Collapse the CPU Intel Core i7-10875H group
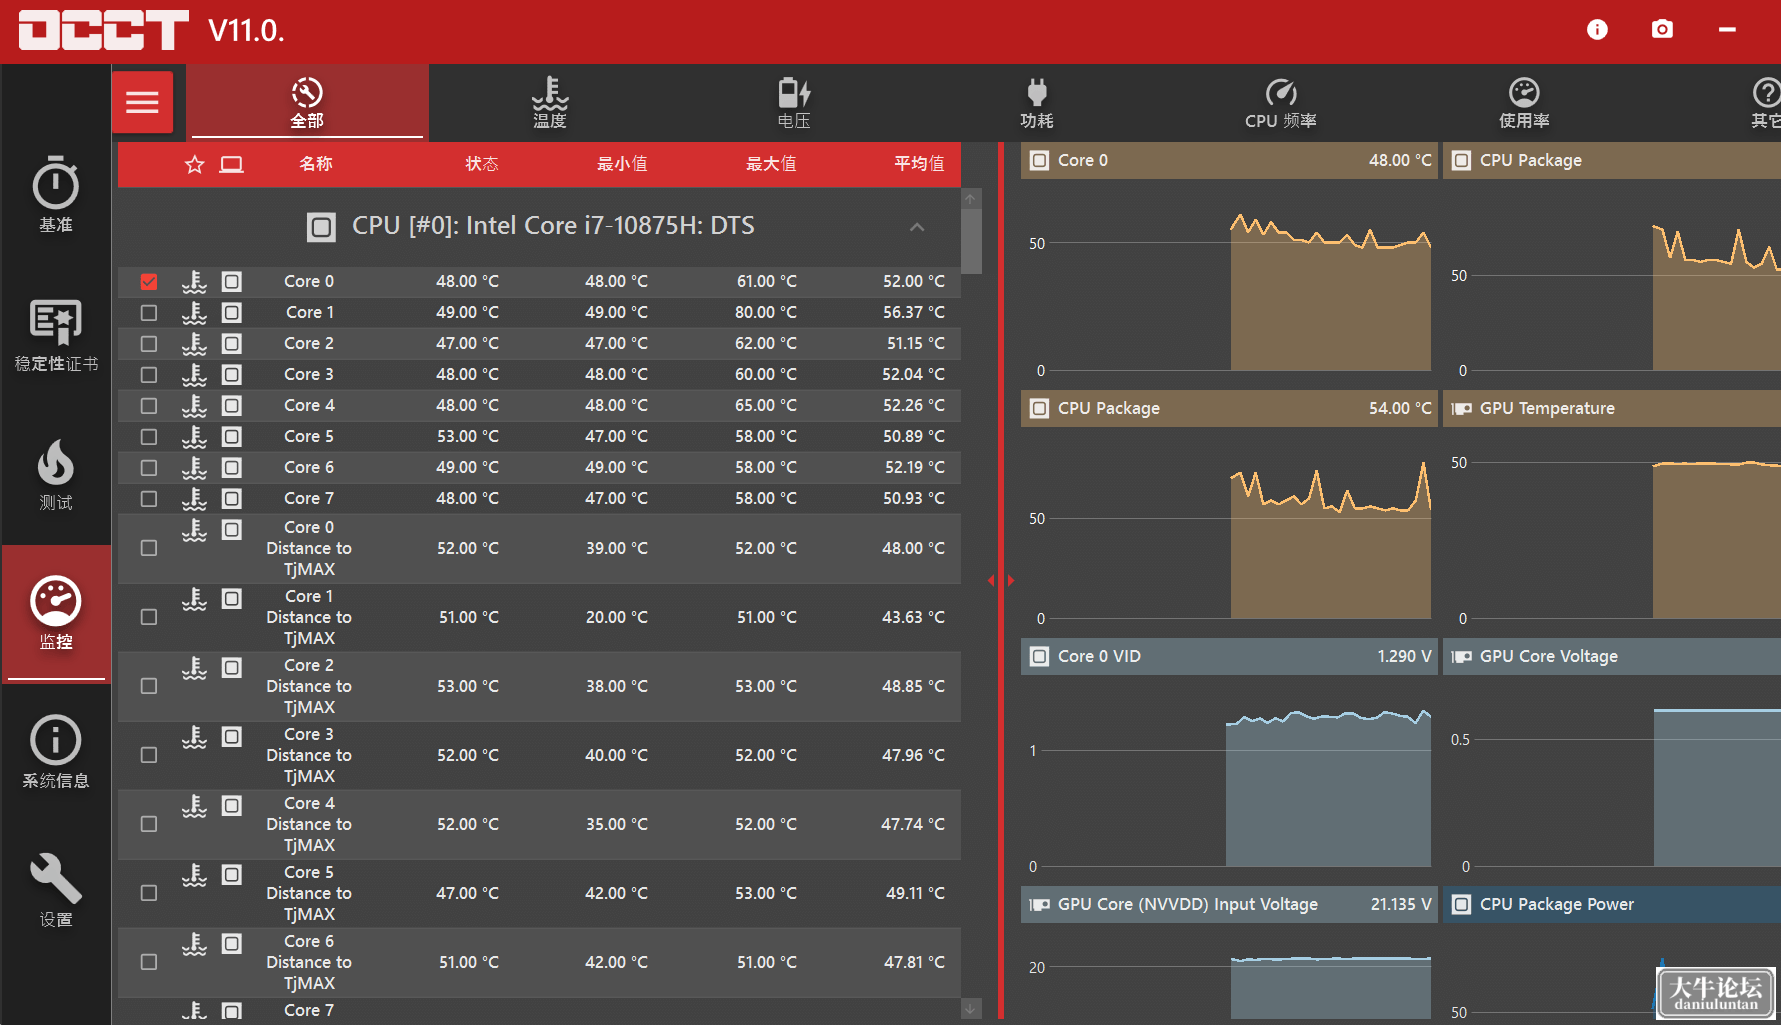Image resolution: width=1781 pixels, height=1025 pixels. click(x=917, y=227)
